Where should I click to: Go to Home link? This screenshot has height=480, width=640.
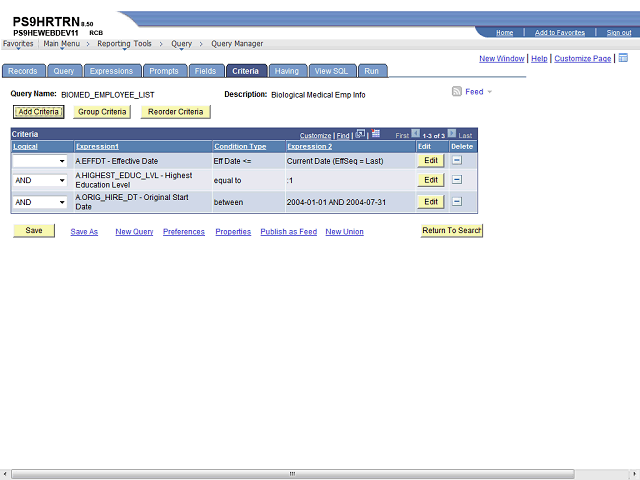[x=504, y=33]
